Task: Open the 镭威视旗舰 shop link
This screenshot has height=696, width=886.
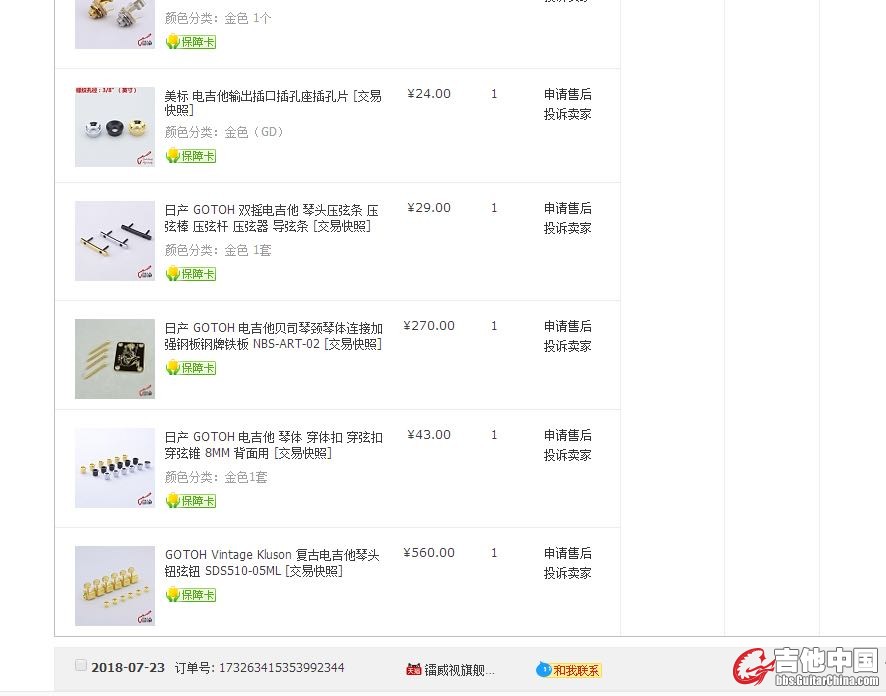Action: click(x=459, y=670)
